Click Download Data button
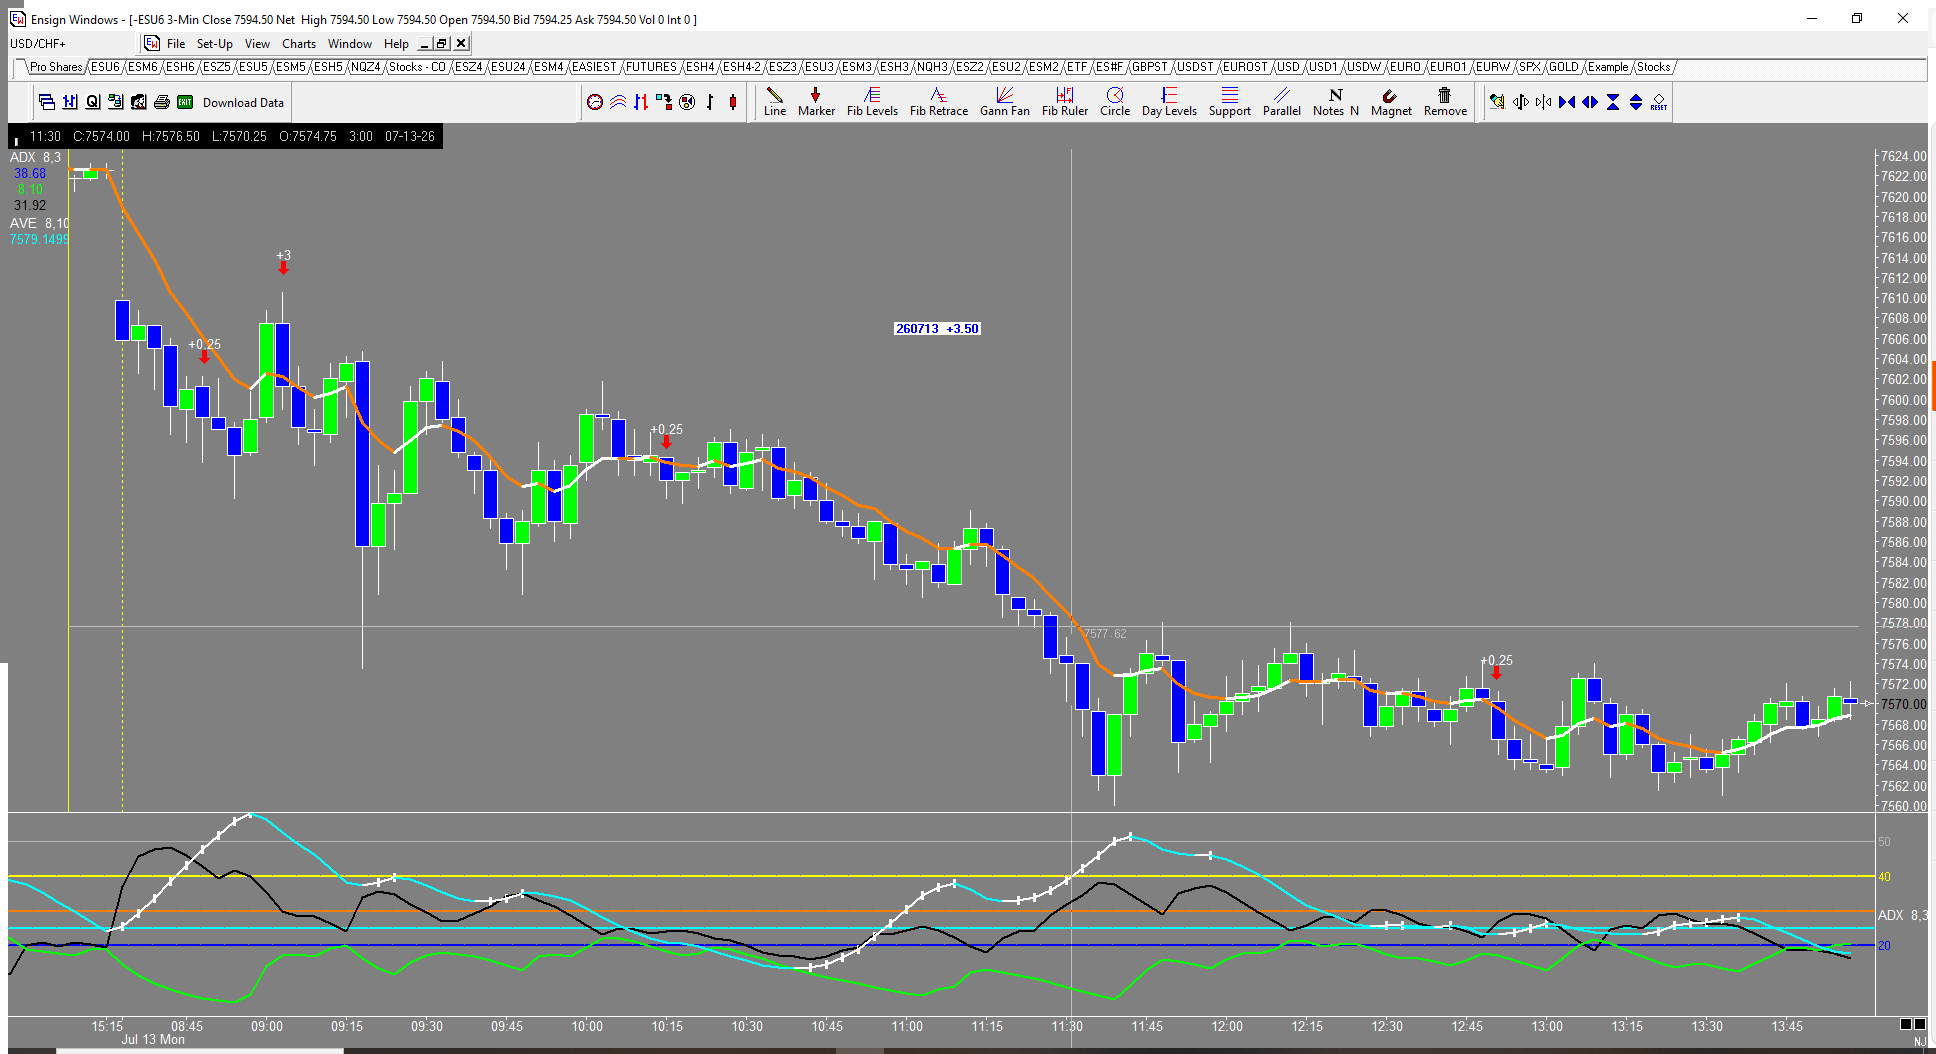Screen dimensions: 1936x1054 coord(243,102)
